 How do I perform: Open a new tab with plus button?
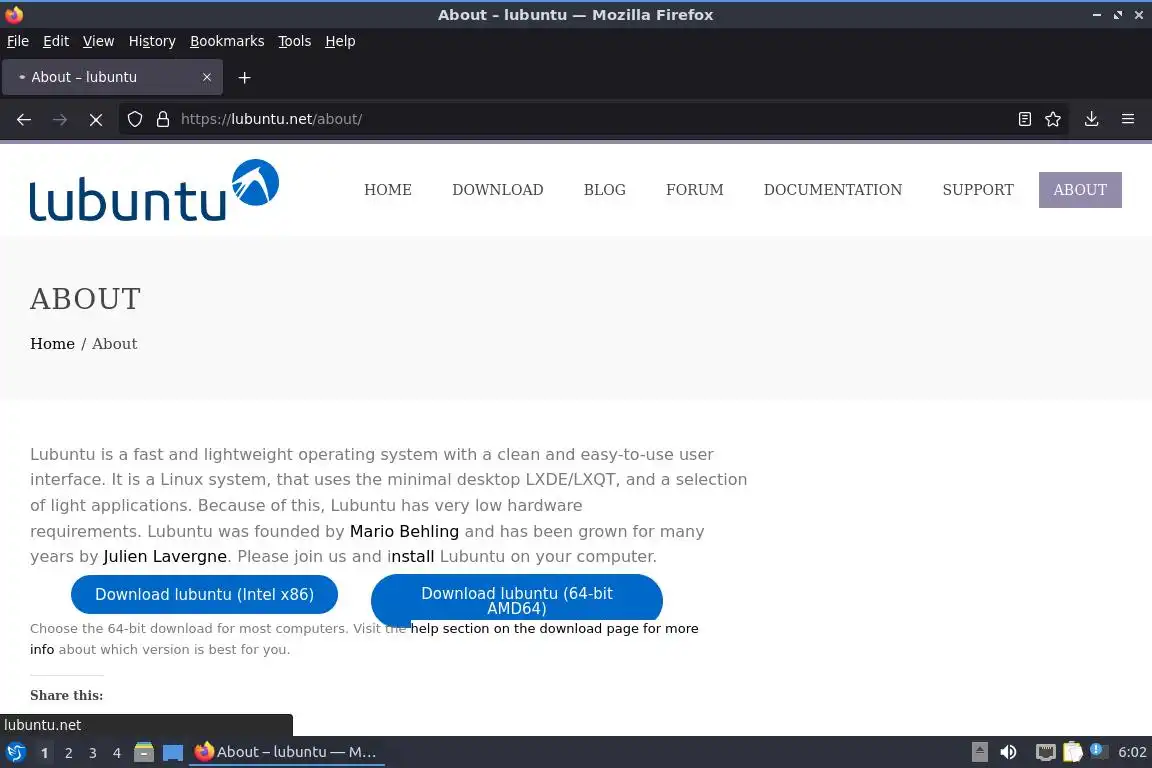[245, 77]
